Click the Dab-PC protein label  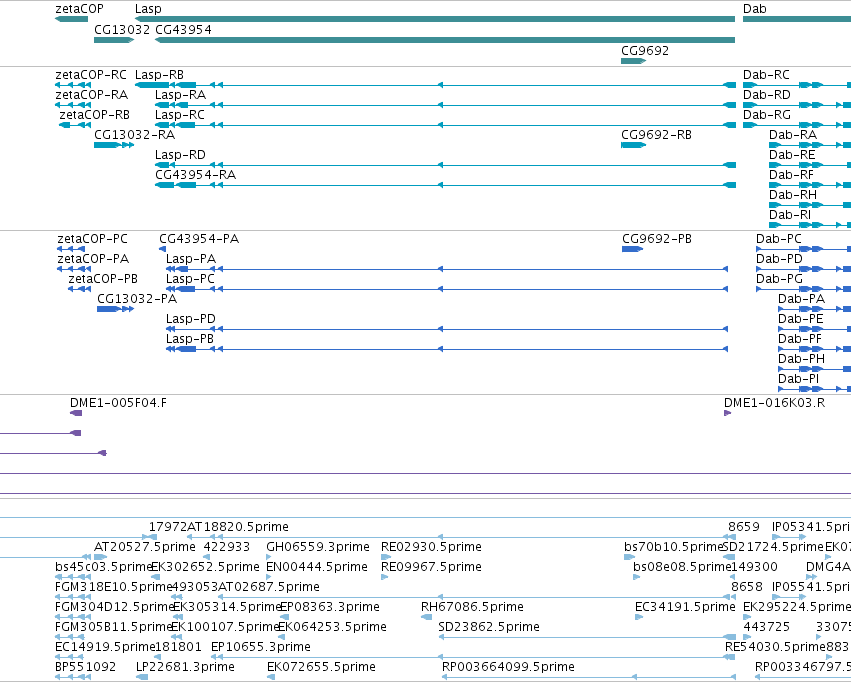778,239
